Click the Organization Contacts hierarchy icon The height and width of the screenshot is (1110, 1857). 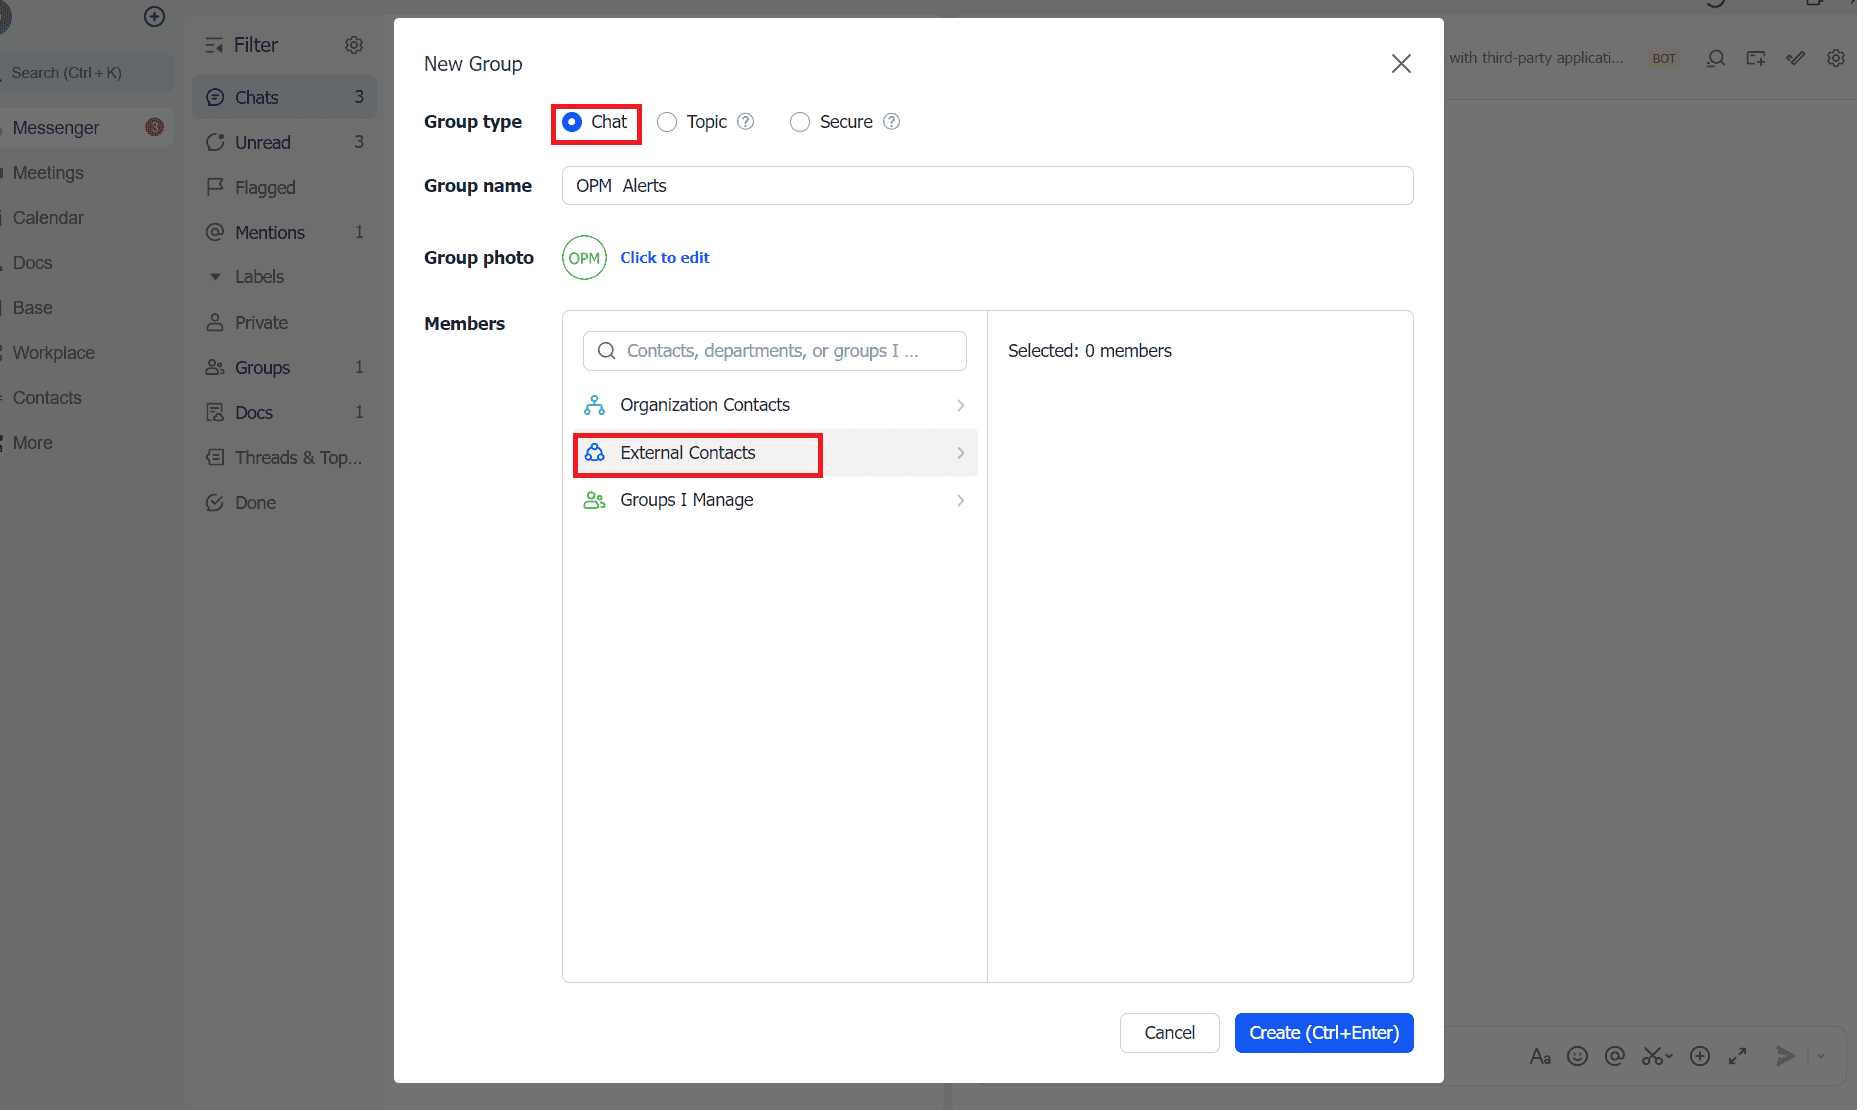[594, 405]
